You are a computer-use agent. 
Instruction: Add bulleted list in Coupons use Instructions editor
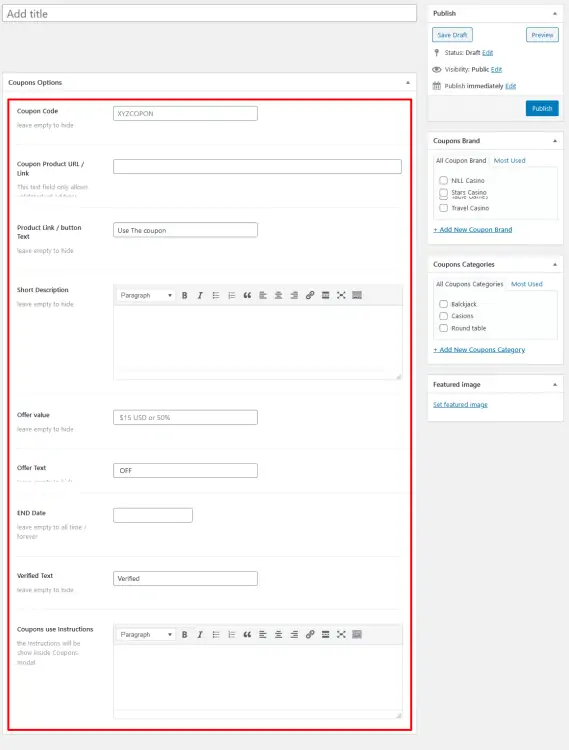point(216,634)
